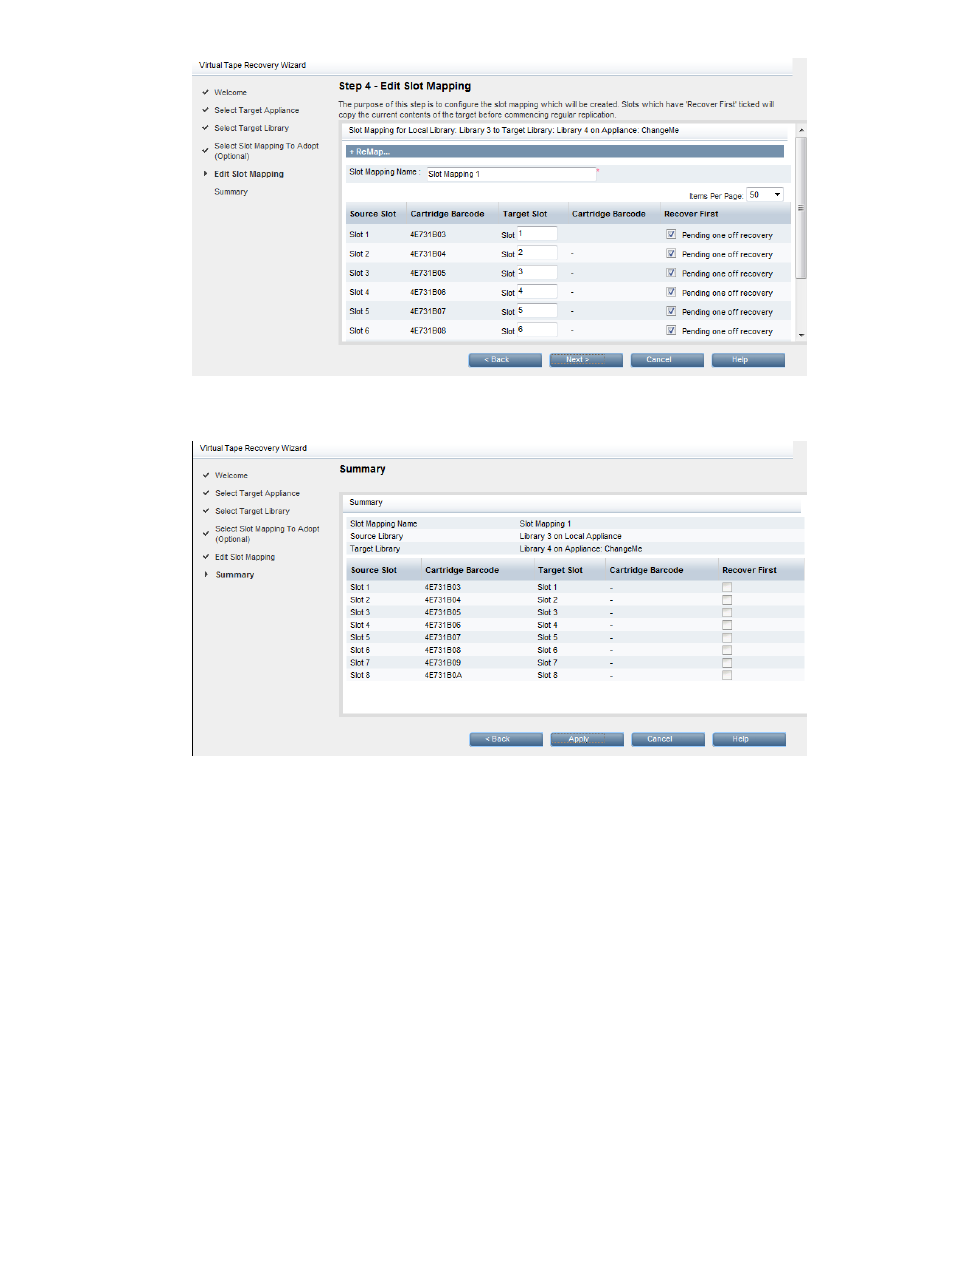The image size is (954, 1270).
Task: Uncheck Recover First for Slot 4 in Step 4
Action: click(x=671, y=292)
